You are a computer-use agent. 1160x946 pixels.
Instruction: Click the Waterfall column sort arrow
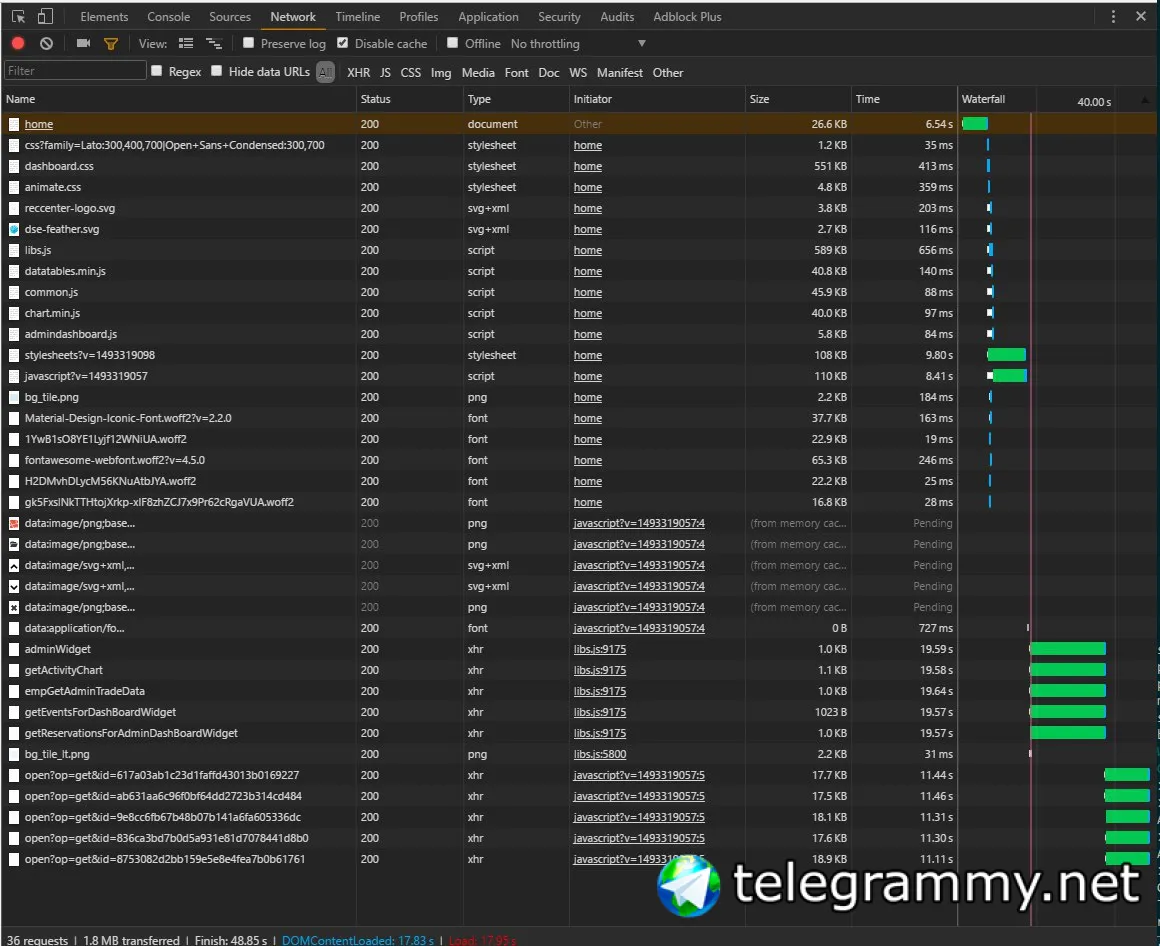(1145, 100)
